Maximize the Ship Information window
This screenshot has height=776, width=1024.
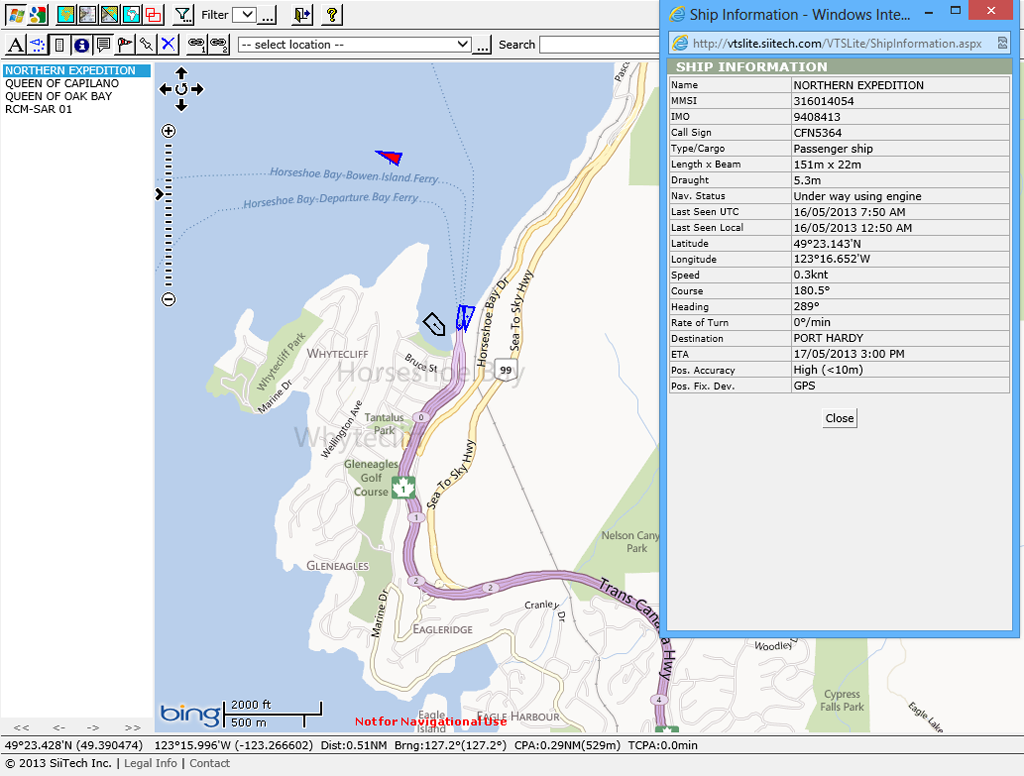pyautogui.click(x=955, y=11)
